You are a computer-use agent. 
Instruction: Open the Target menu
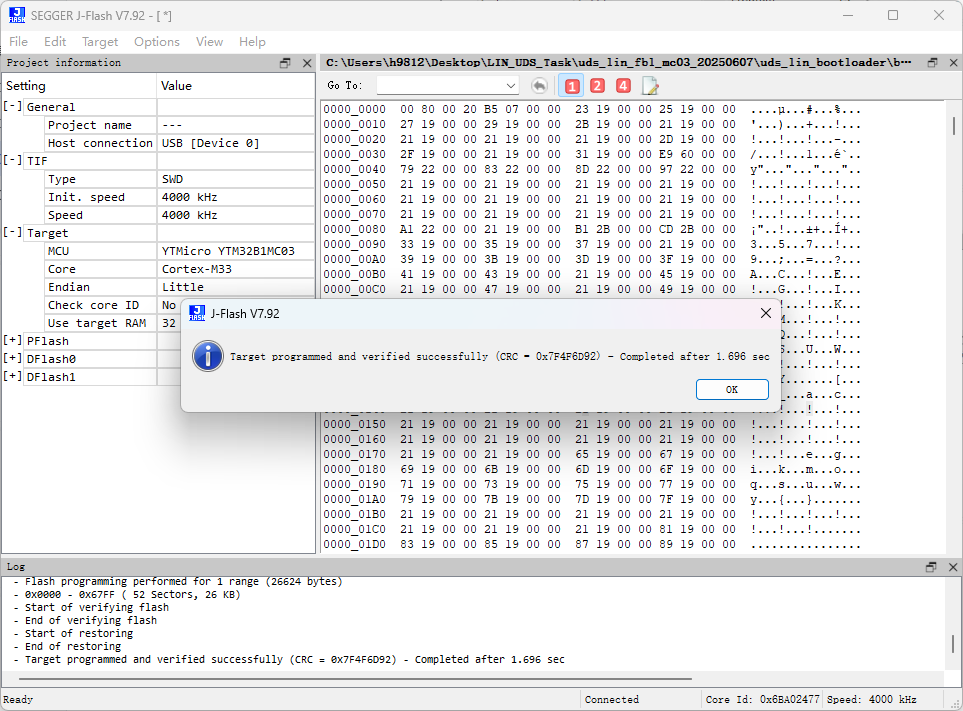point(100,42)
